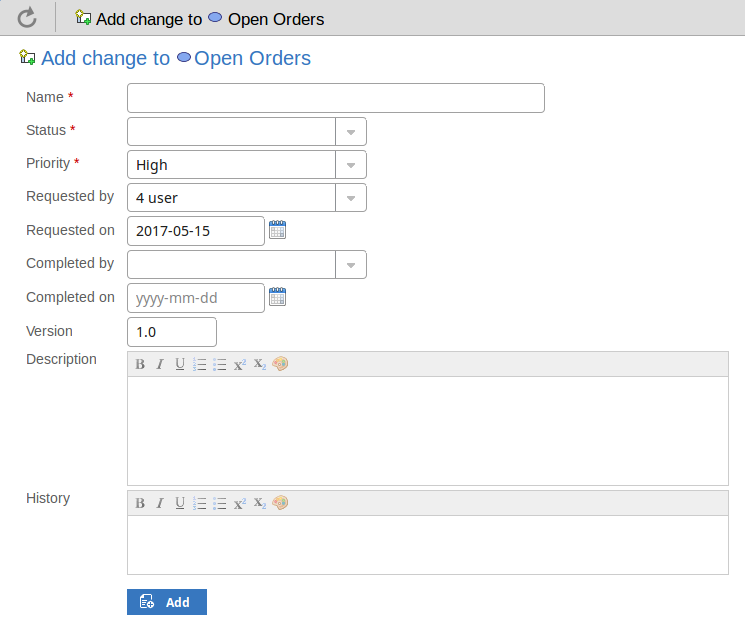This screenshot has width=745, height=627.
Task: Open the Completed by dropdown
Action: (x=351, y=265)
